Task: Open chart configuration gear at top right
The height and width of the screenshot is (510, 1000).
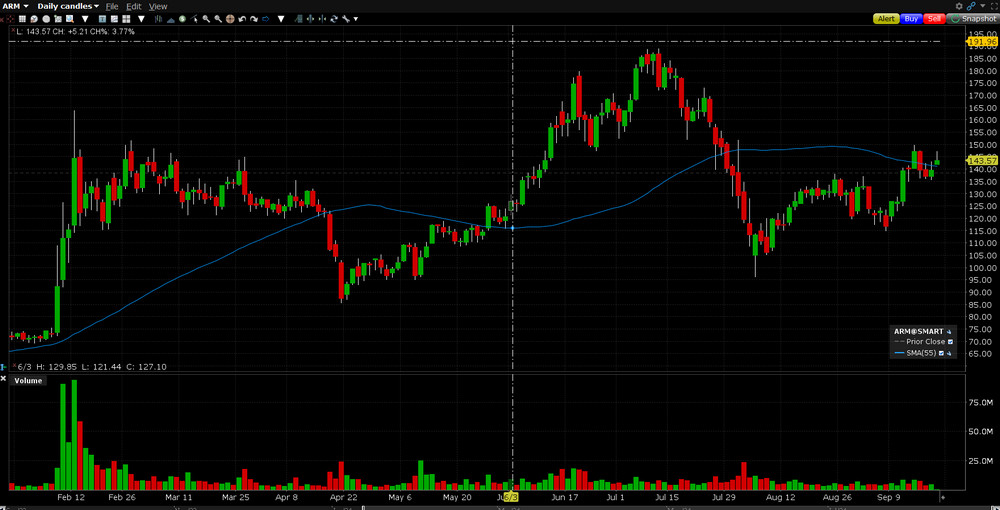Action: pos(959,6)
